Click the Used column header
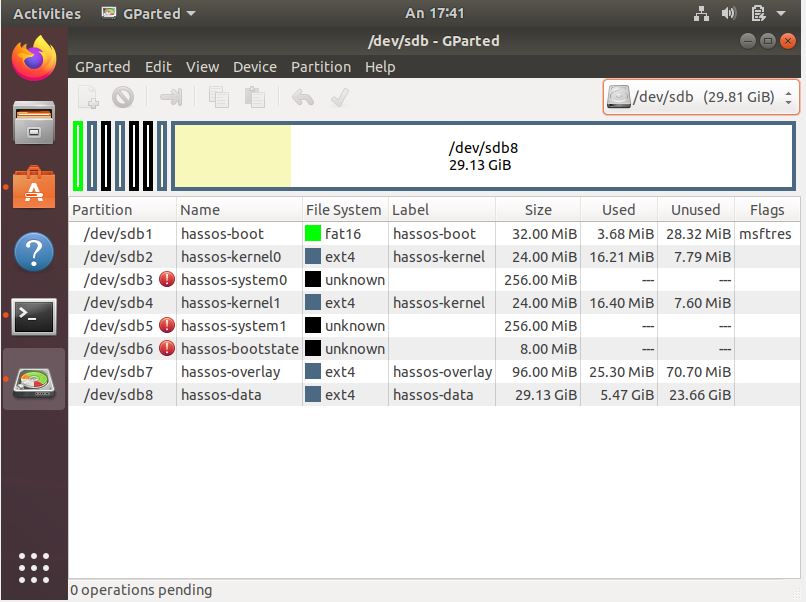 pyautogui.click(x=619, y=210)
